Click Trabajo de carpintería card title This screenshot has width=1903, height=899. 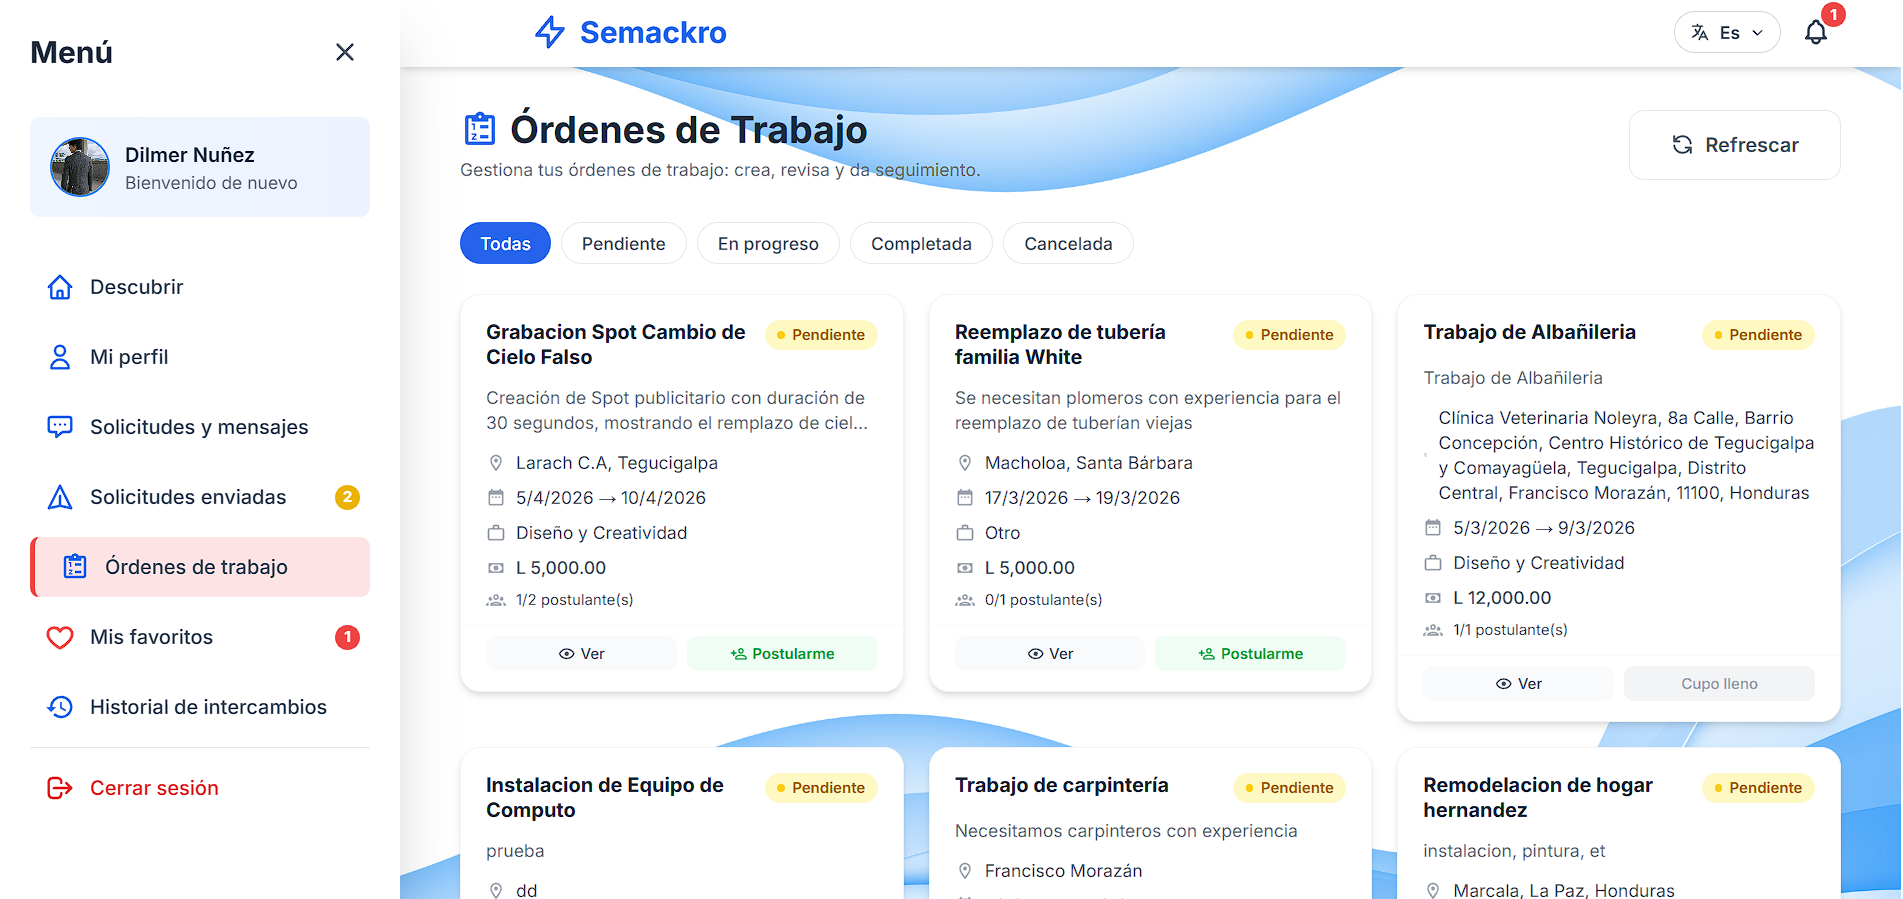(1061, 785)
